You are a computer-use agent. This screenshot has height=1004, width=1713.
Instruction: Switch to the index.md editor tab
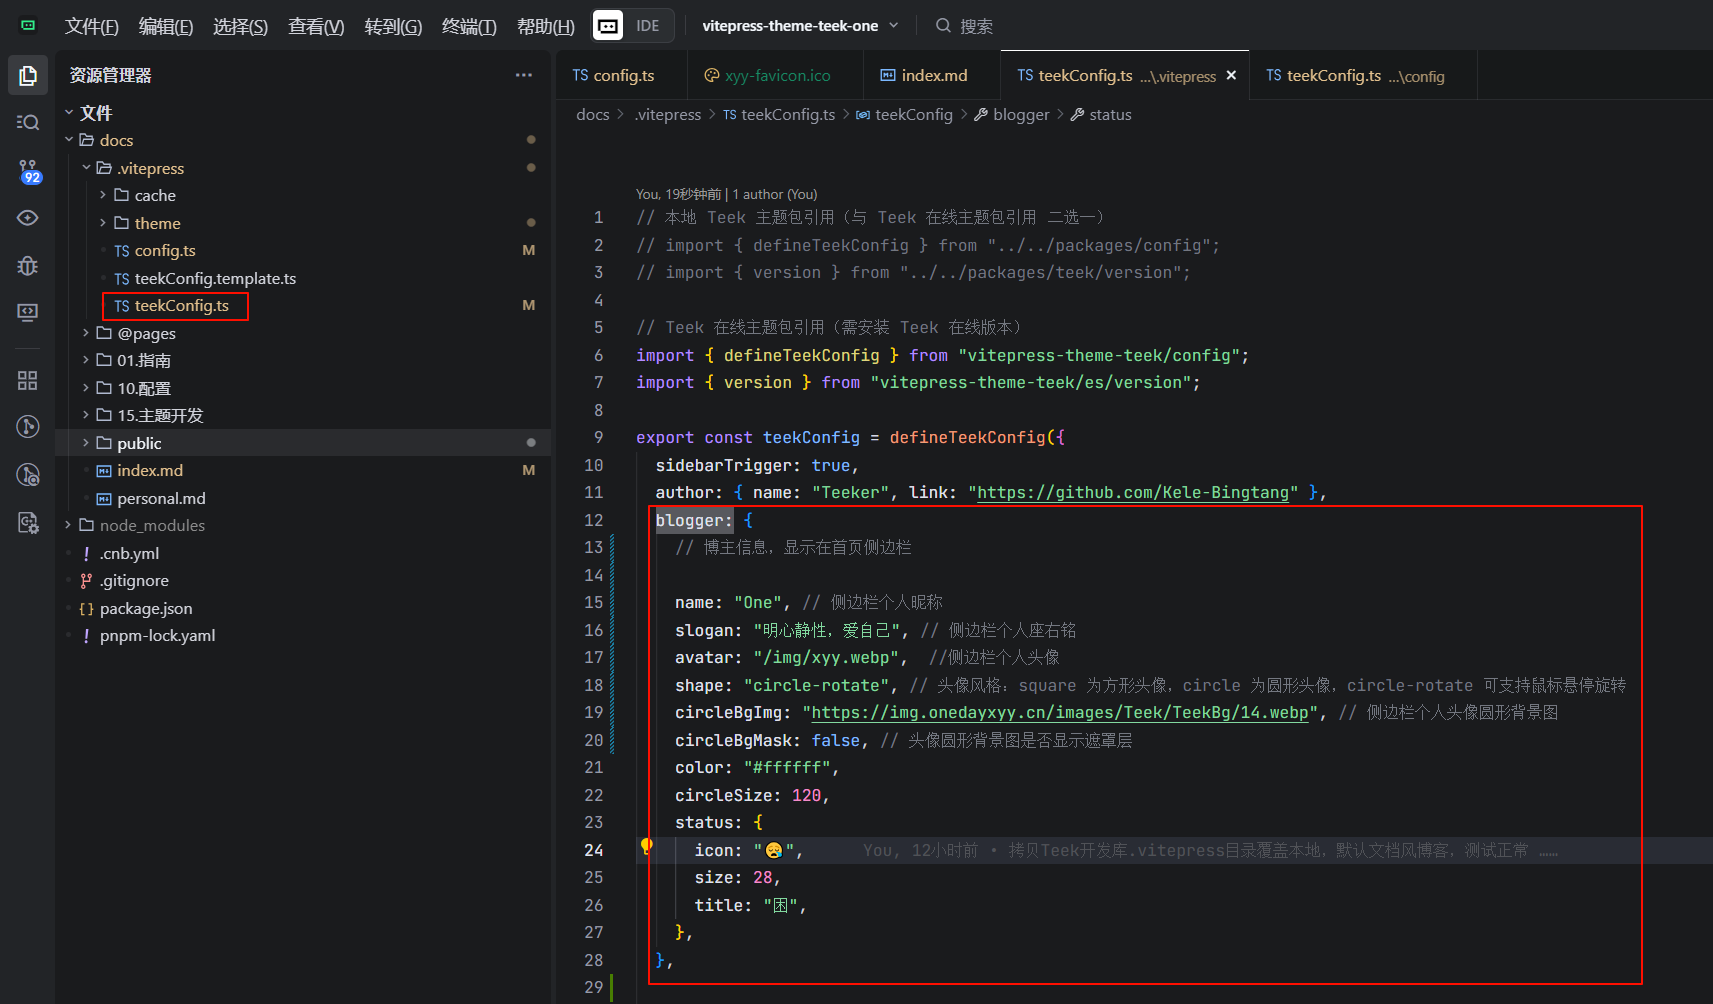point(933,76)
